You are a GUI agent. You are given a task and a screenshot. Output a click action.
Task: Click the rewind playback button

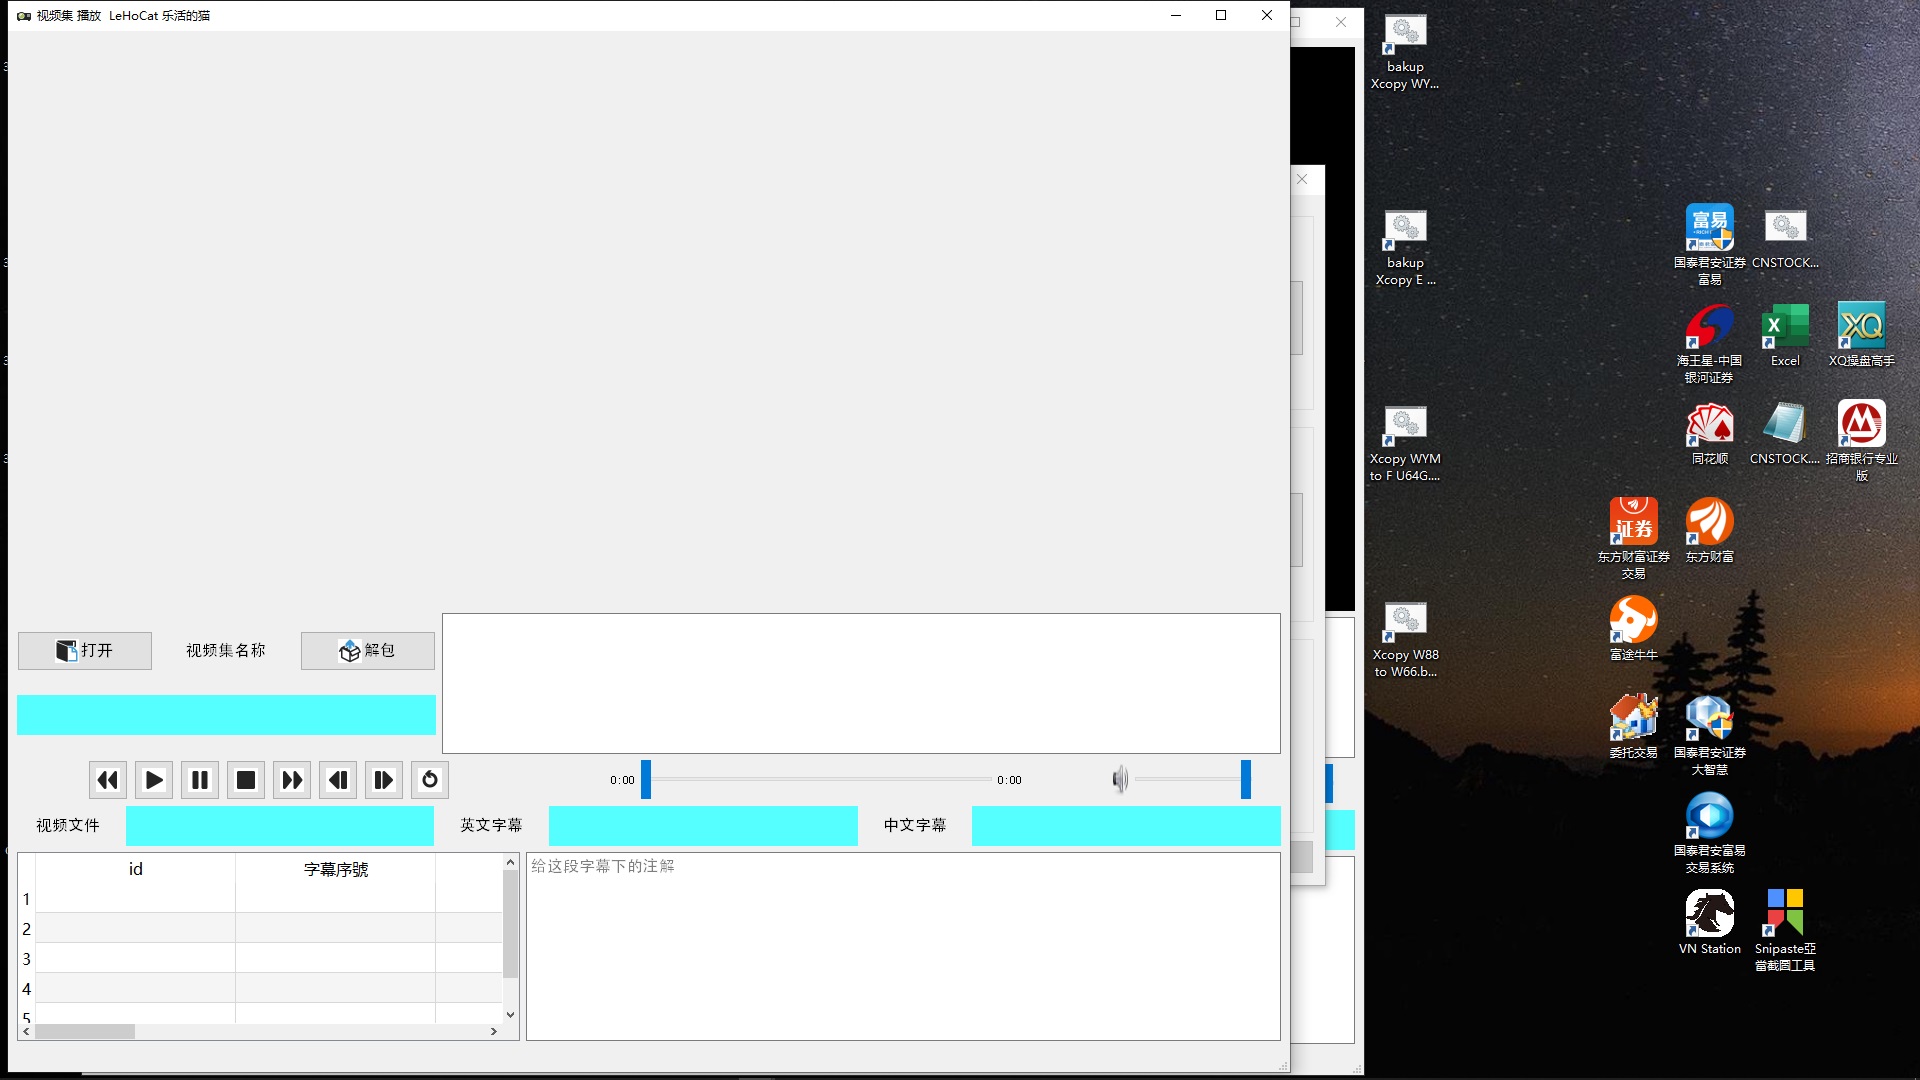click(x=108, y=780)
